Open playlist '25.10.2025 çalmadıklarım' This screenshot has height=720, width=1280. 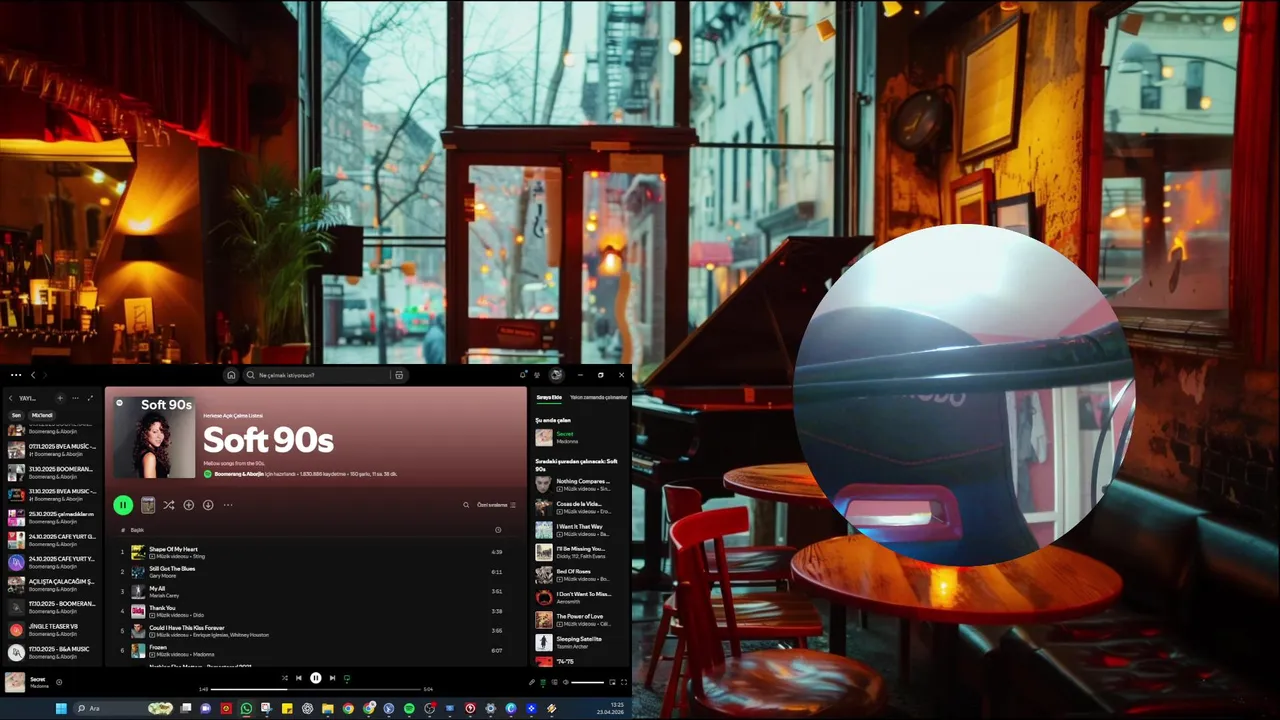(x=52, y=517)
